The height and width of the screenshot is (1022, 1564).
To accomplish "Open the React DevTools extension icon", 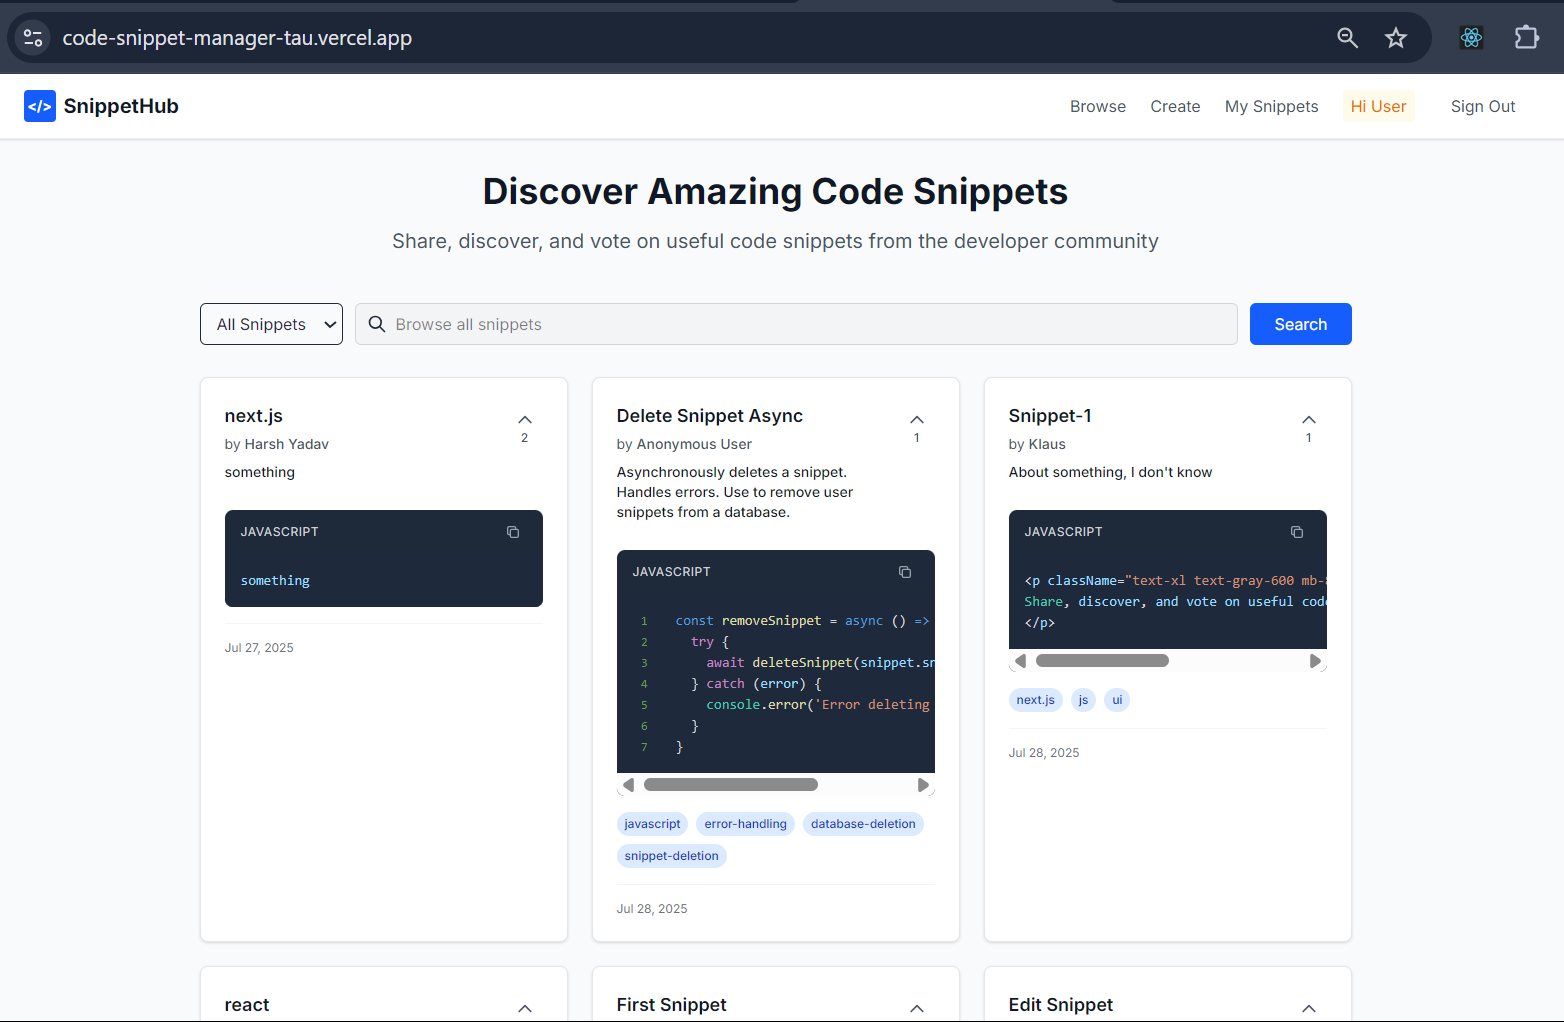I will (x=1471, y=38).
